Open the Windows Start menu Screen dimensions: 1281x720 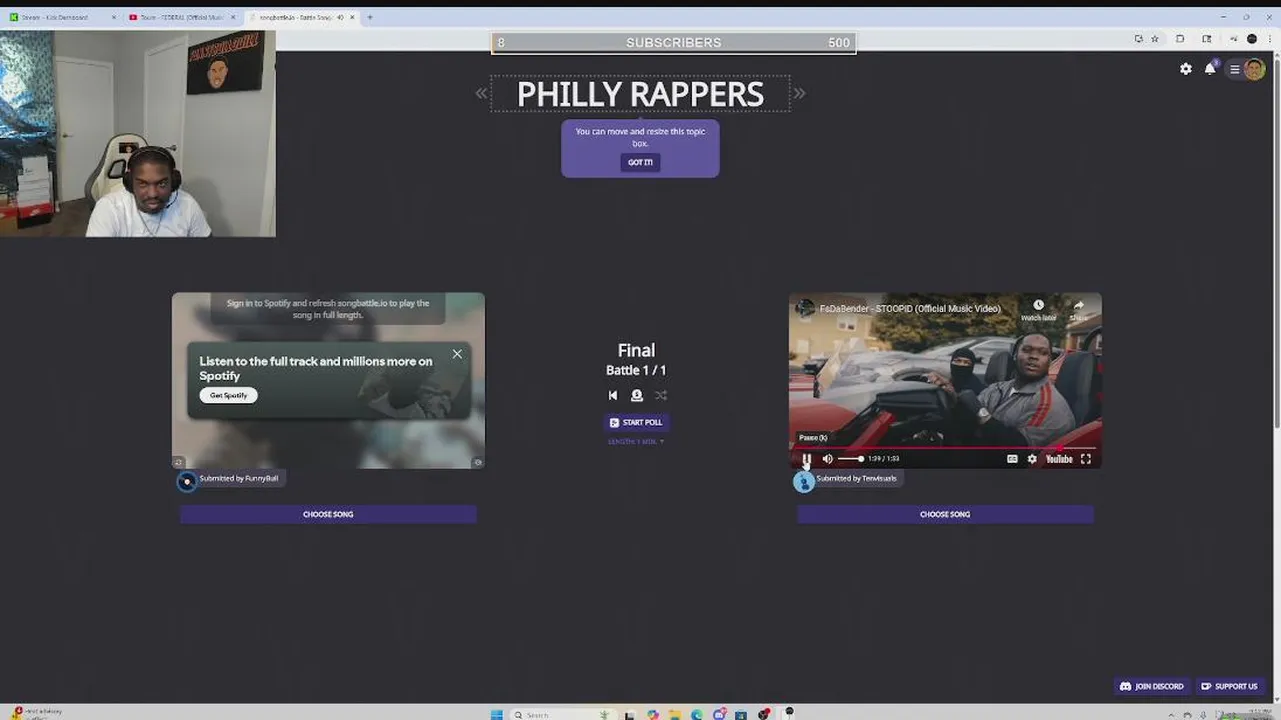click(496, 714)
